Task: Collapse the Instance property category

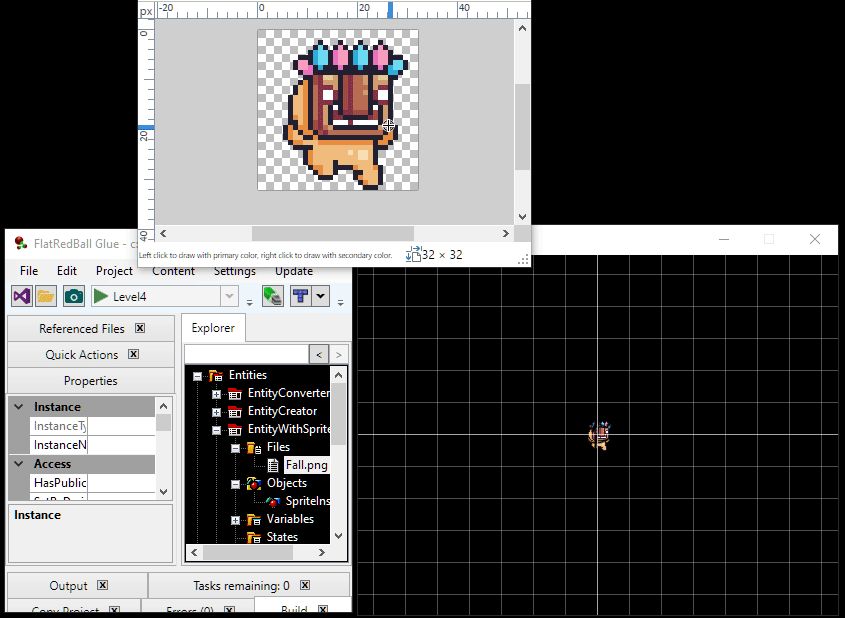Action: pyautogui.click(x=18, y=407)
